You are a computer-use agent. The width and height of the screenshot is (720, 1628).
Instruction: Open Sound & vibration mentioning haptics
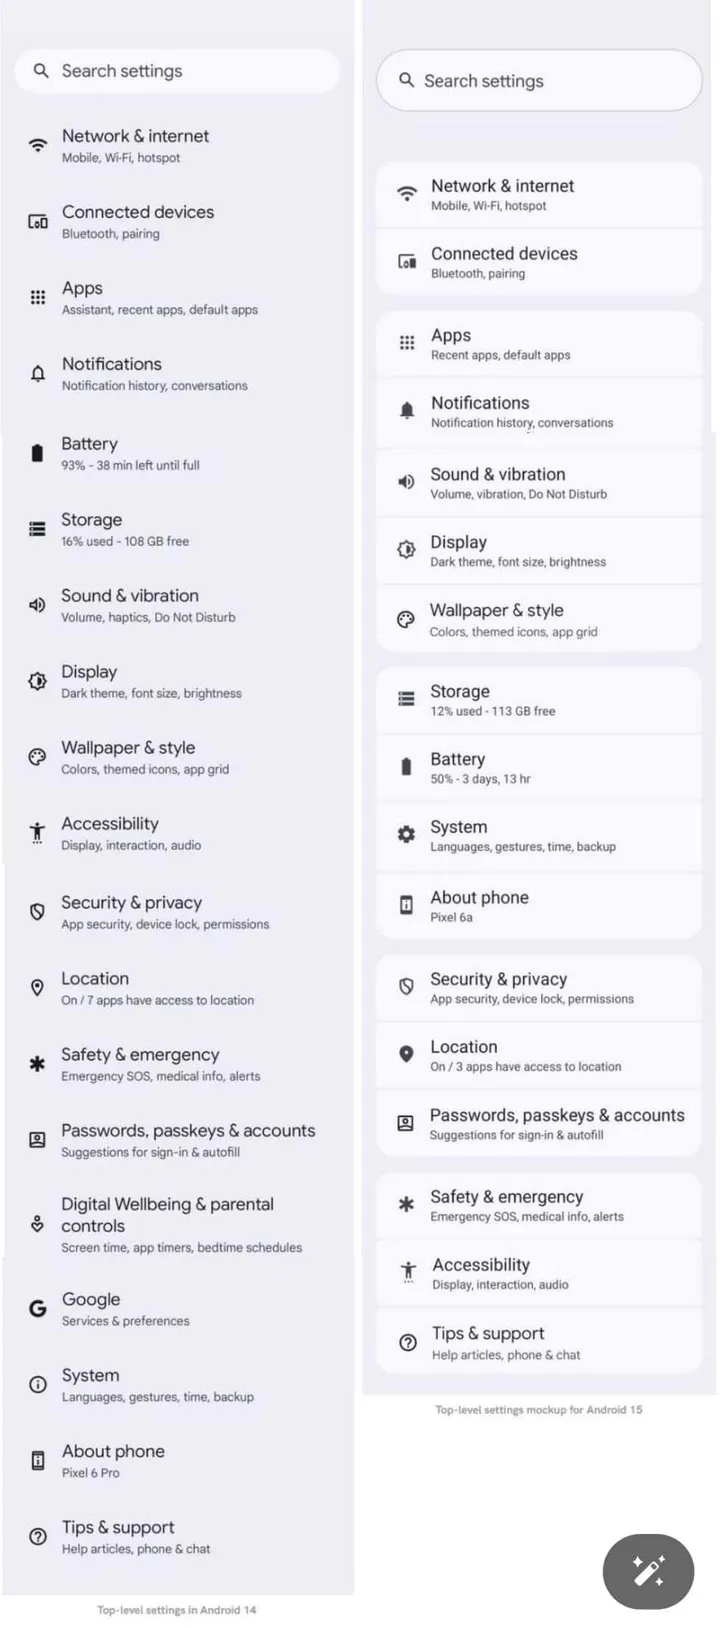148,605
